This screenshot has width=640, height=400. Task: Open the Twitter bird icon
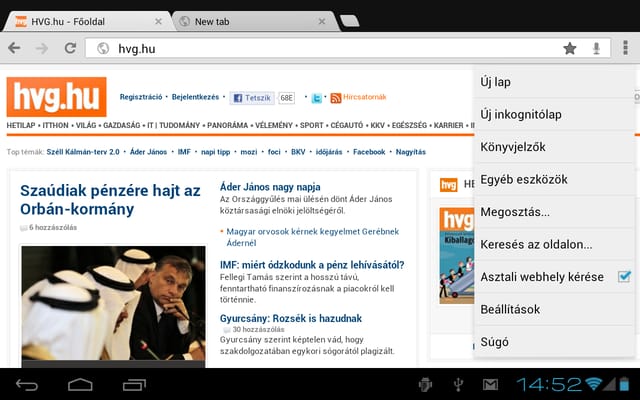pos(316,98)
